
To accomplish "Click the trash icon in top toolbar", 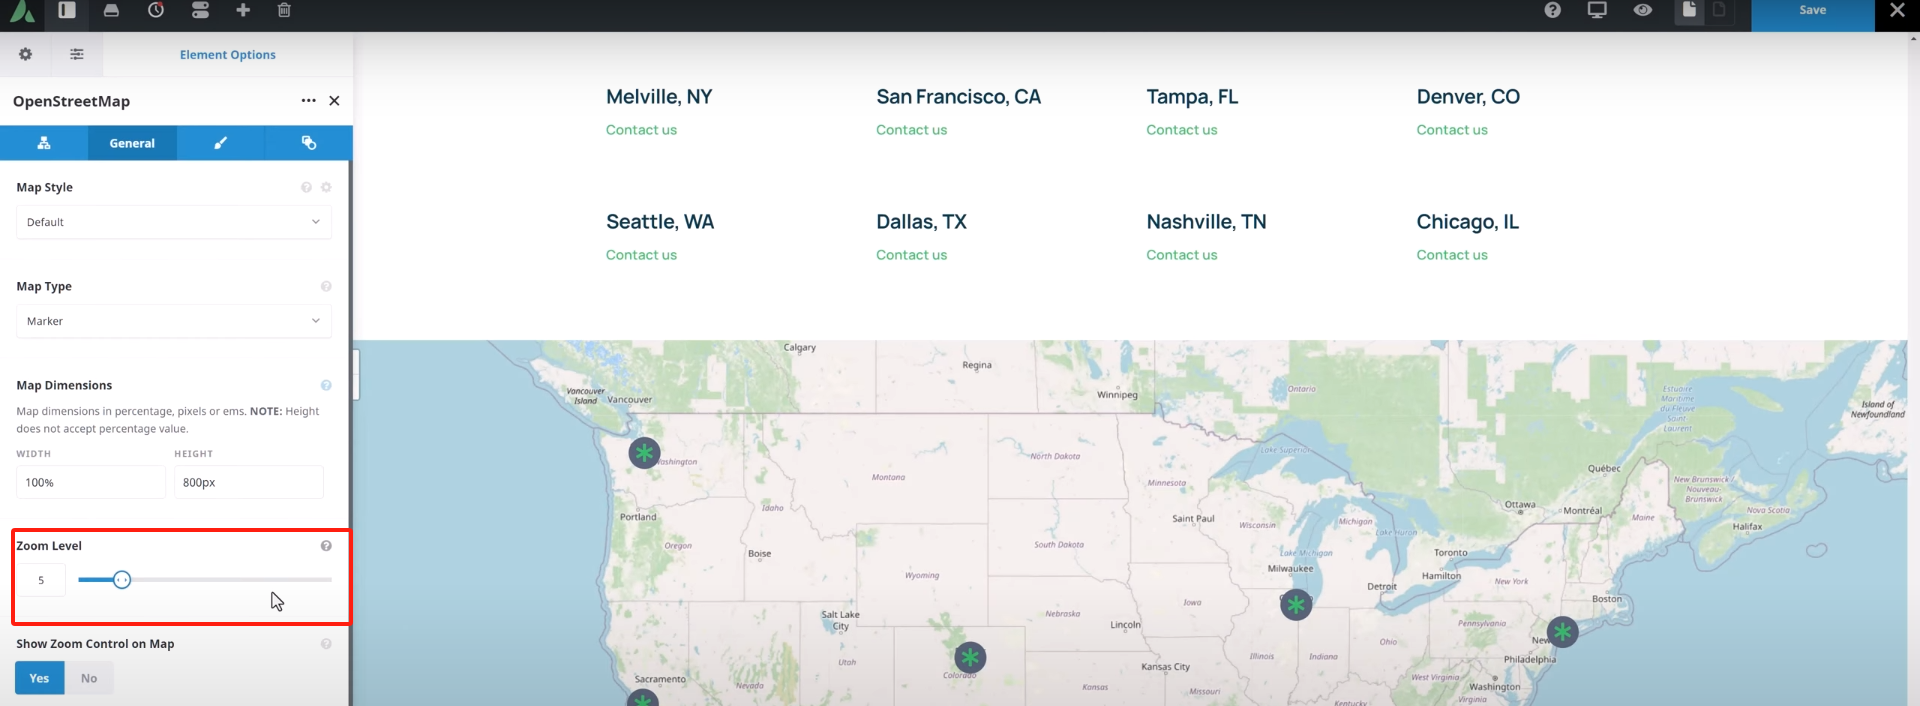I will pos(284,10).
